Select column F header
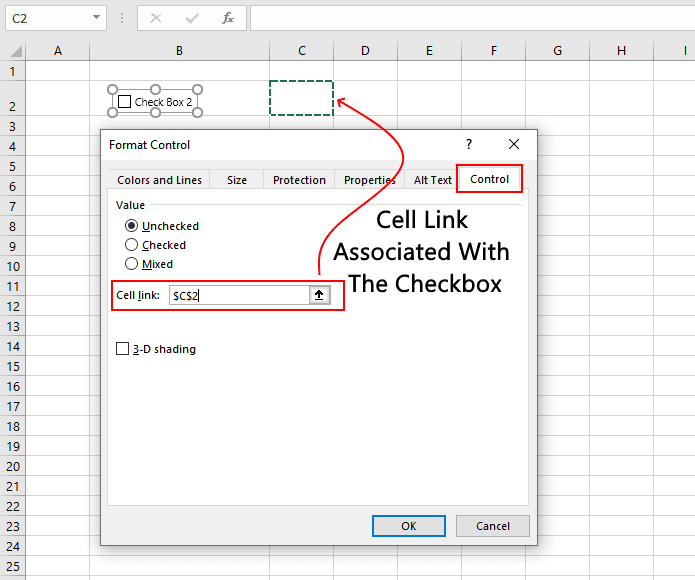 (493, 51)
